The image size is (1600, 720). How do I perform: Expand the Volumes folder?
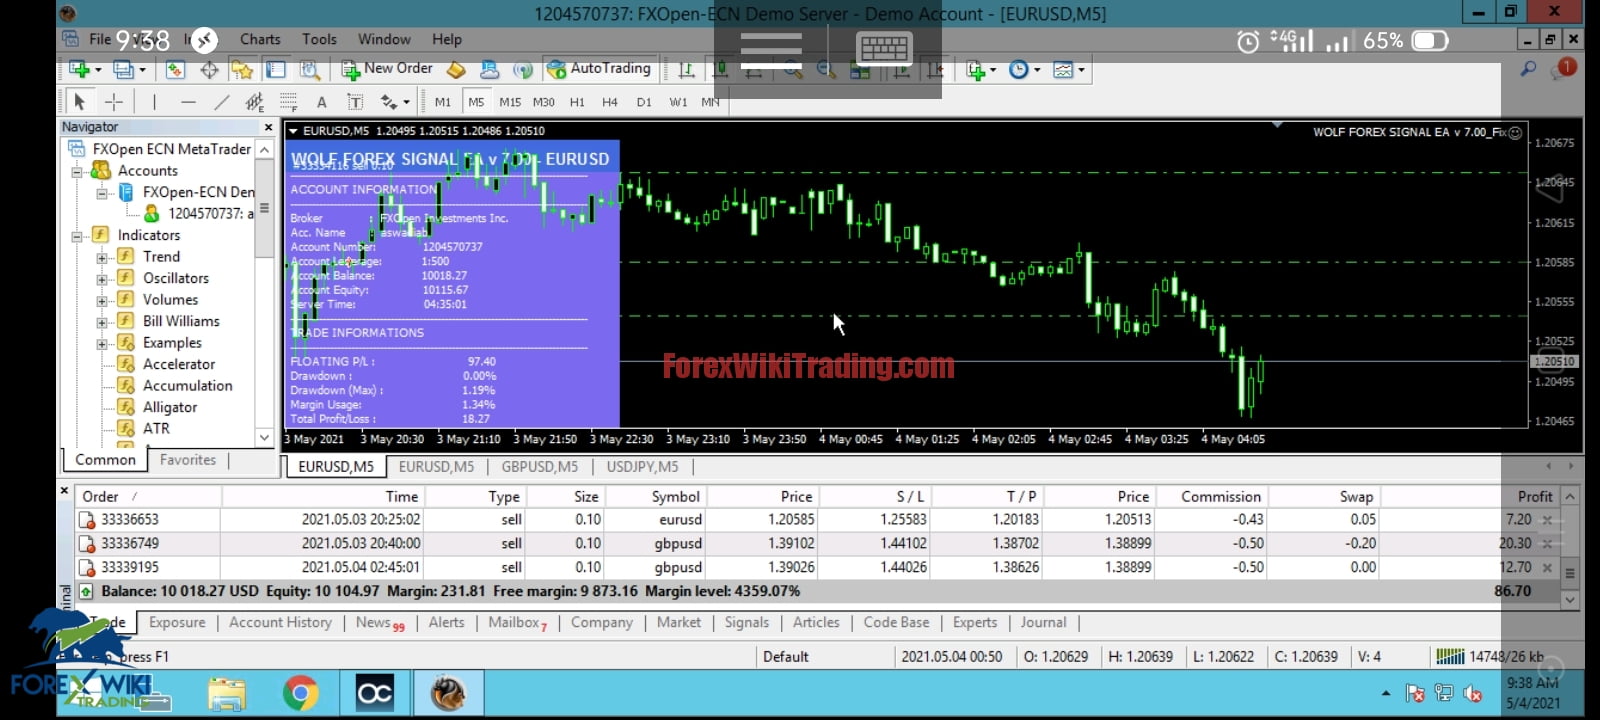click(102, 301)
